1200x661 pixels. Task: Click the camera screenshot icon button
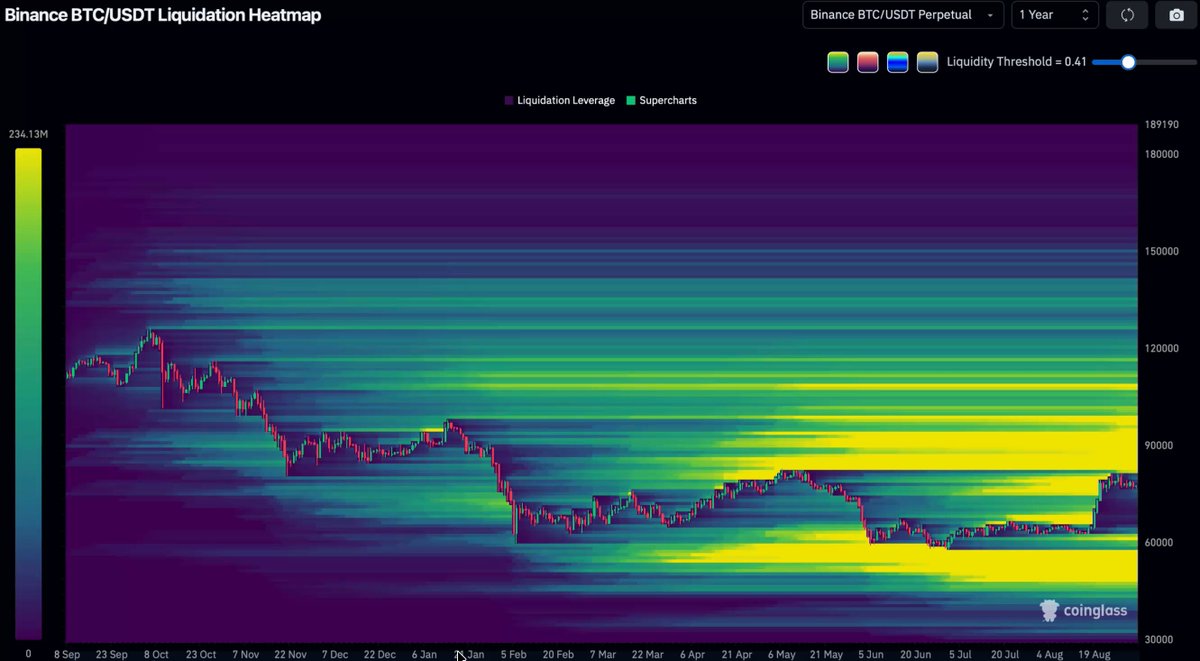(x=1176, y=15)
